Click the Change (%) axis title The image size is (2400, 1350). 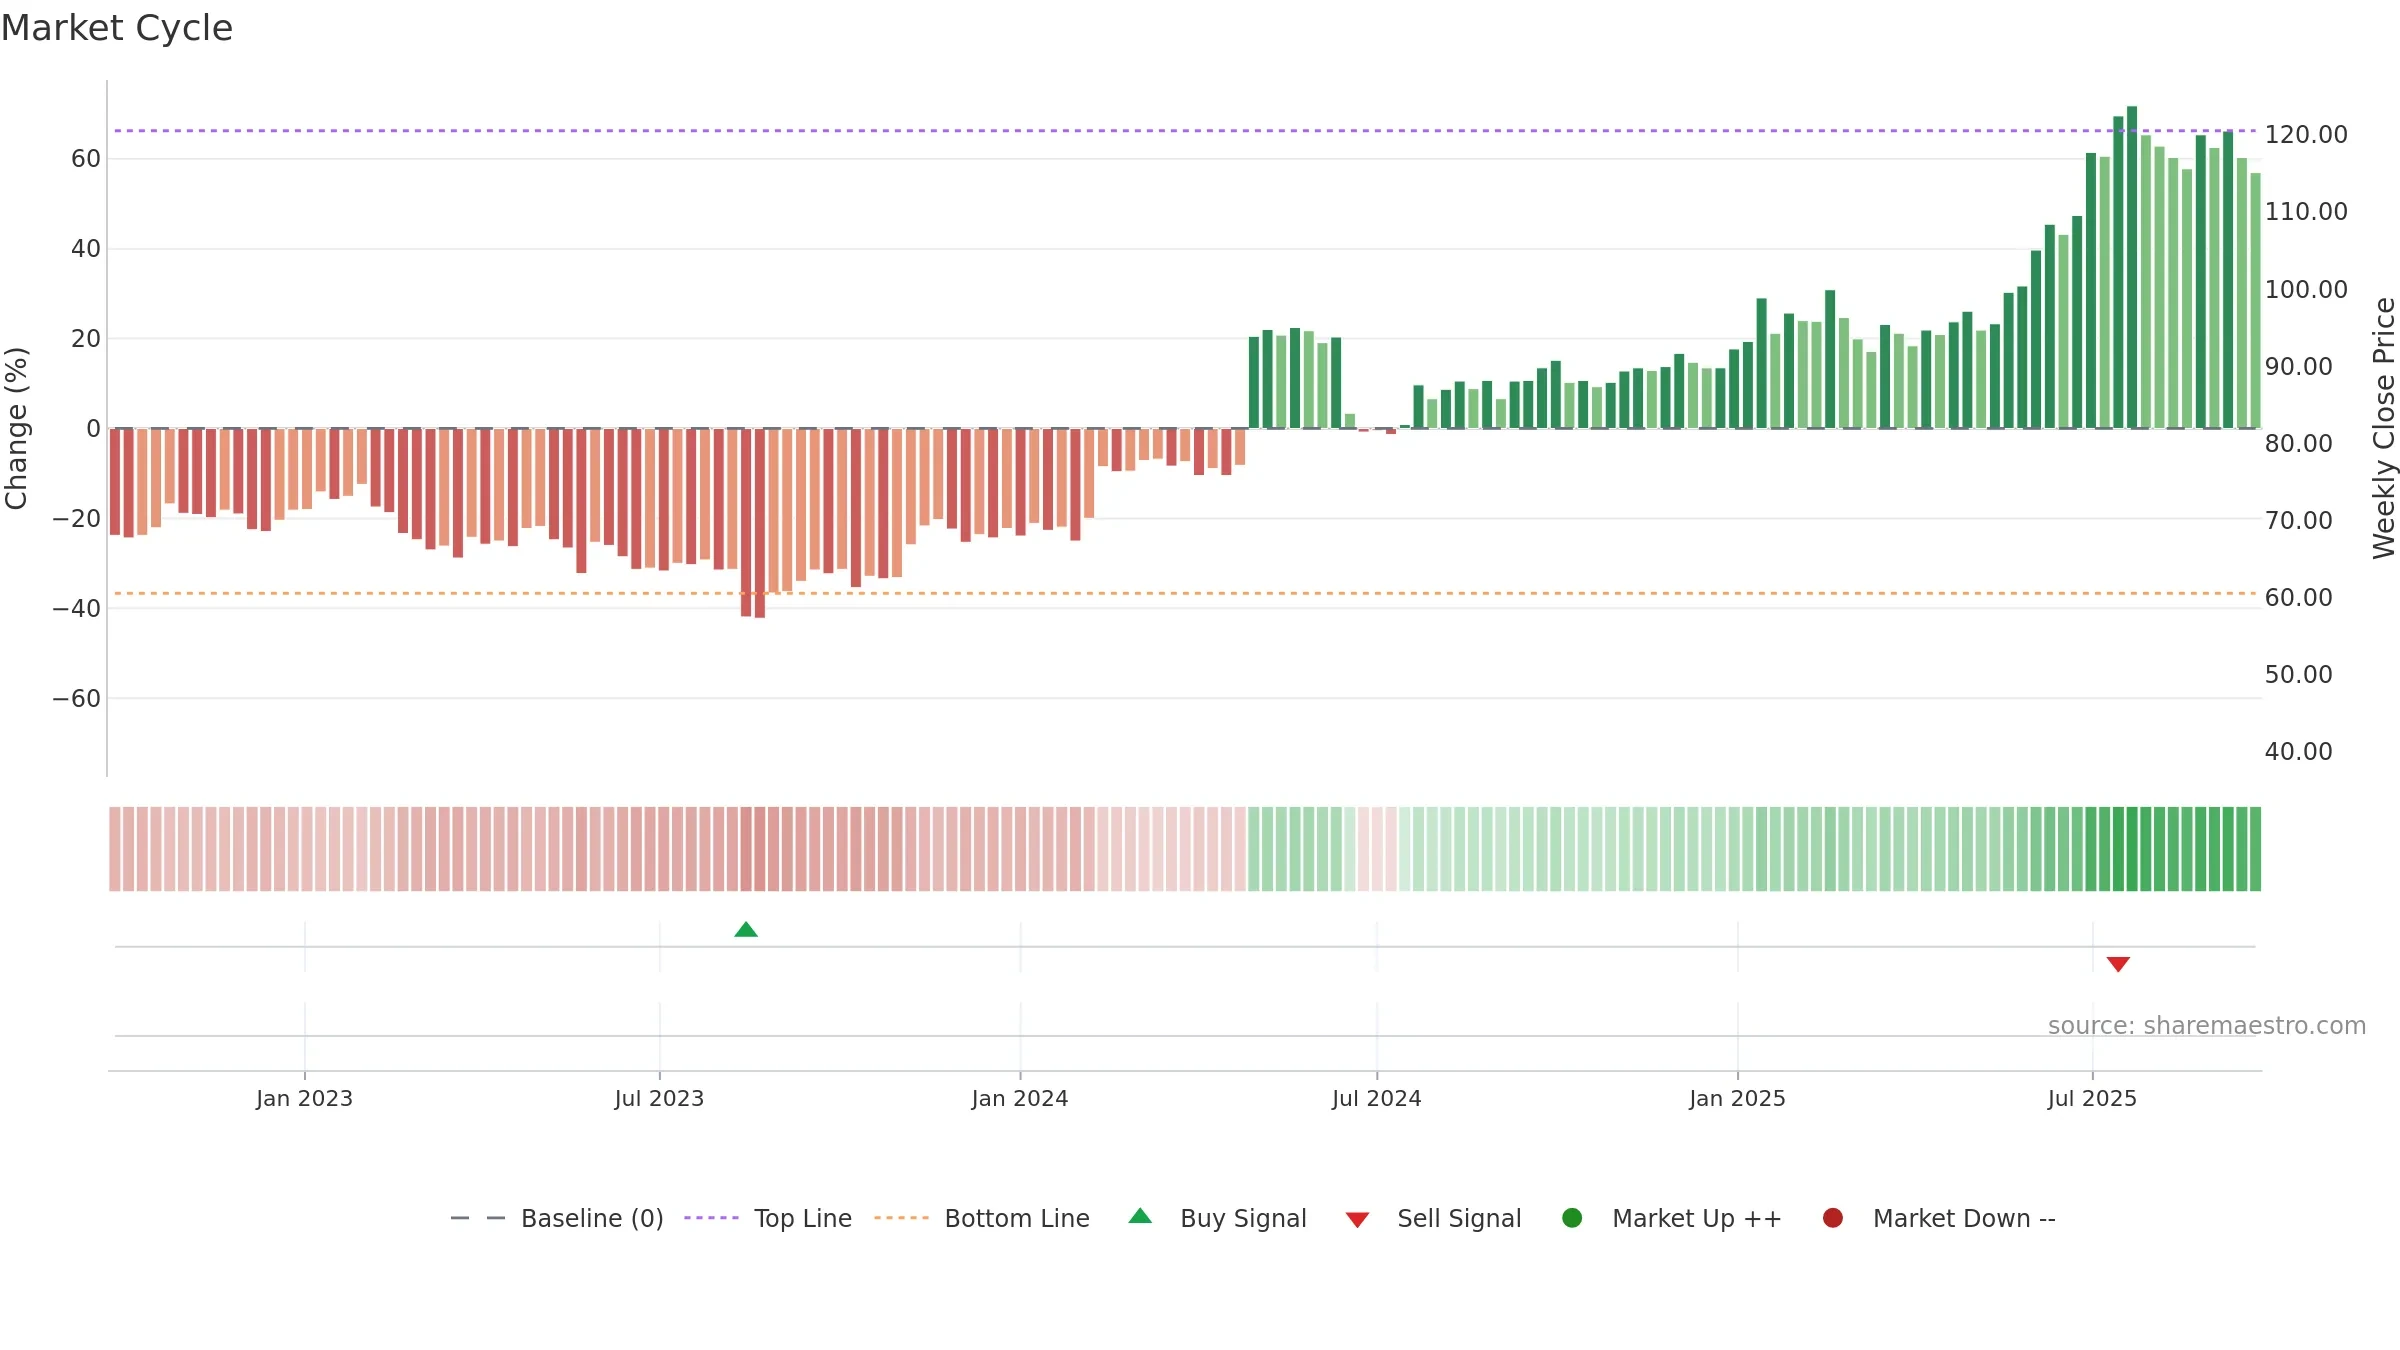point(16,428)
